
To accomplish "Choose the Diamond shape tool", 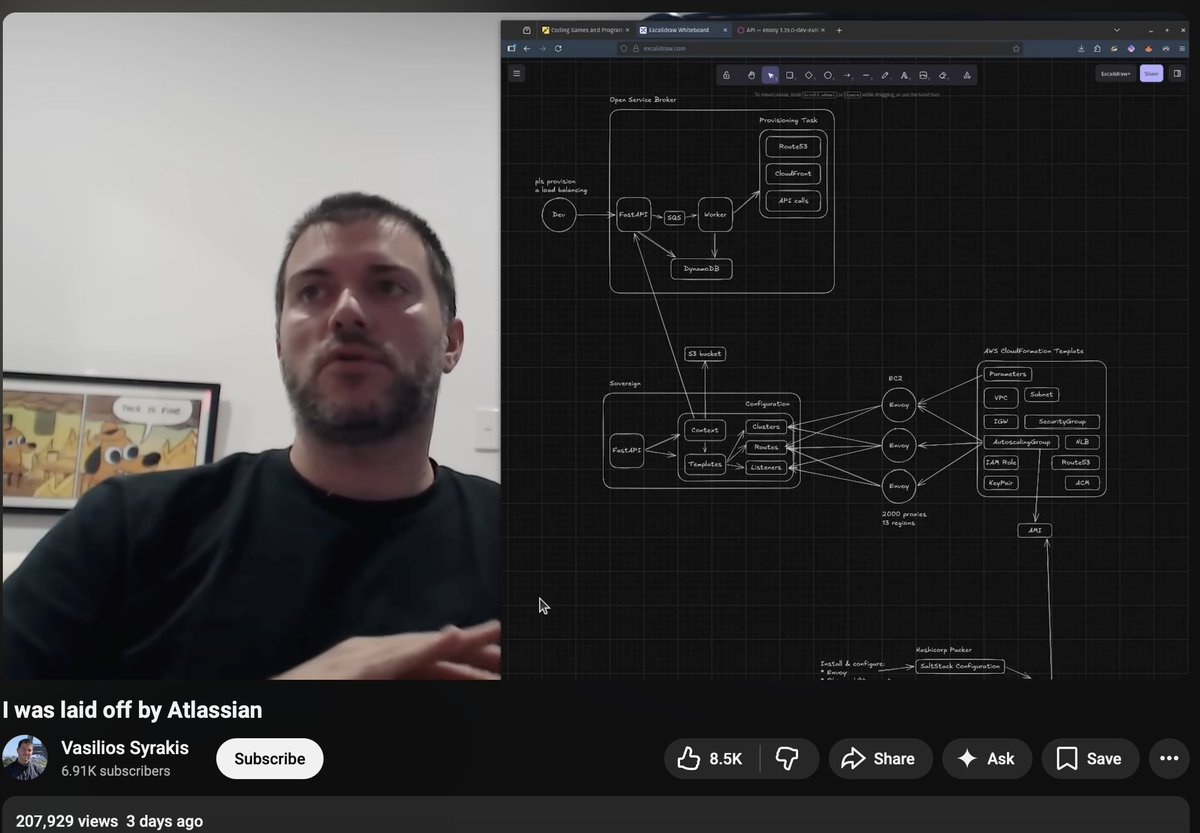I will (x=809, y=75).
